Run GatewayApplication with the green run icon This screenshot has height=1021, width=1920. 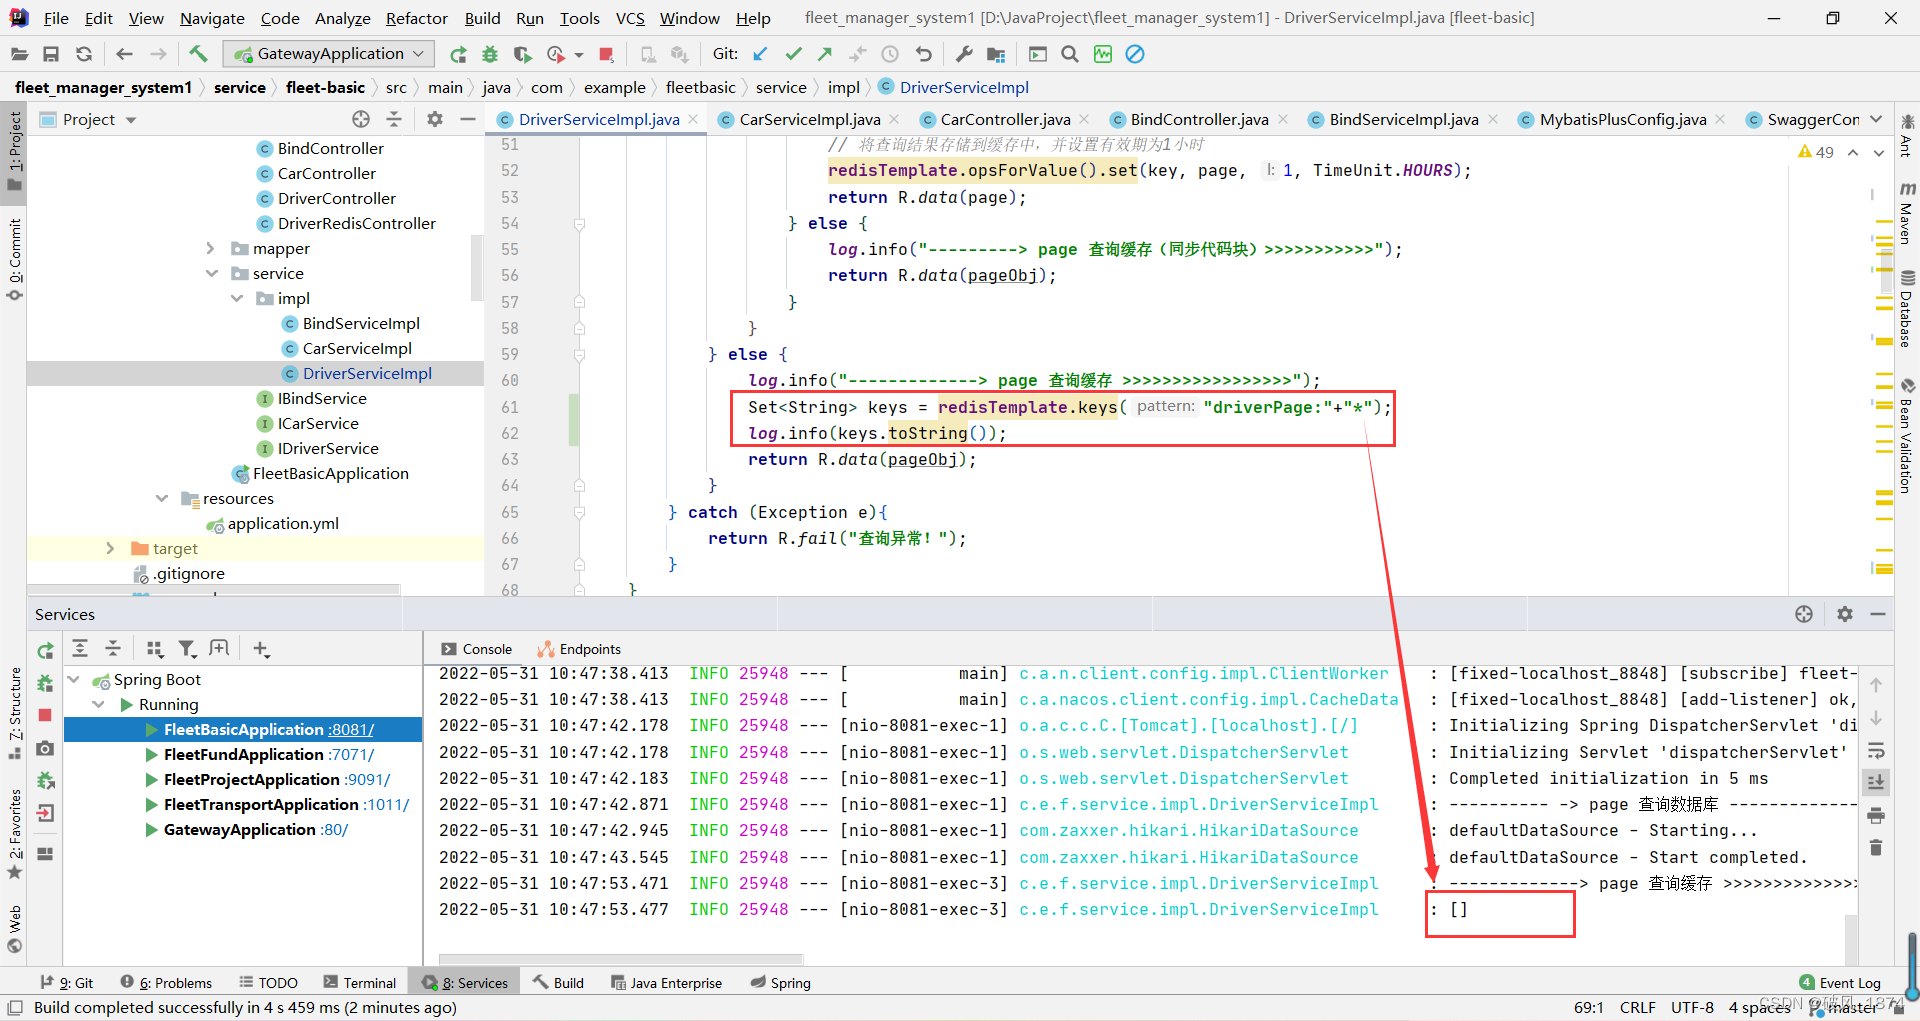coord(458,54)
